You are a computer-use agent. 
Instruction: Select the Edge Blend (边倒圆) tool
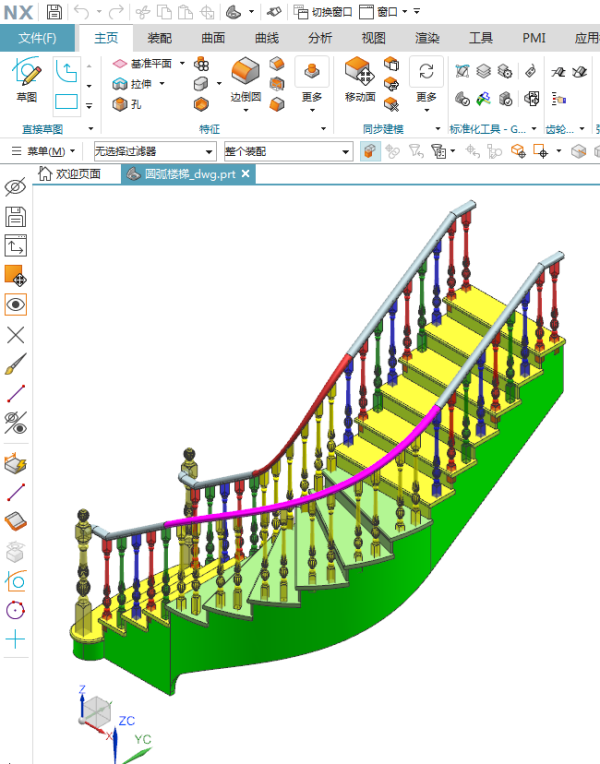tap(245, 78)
